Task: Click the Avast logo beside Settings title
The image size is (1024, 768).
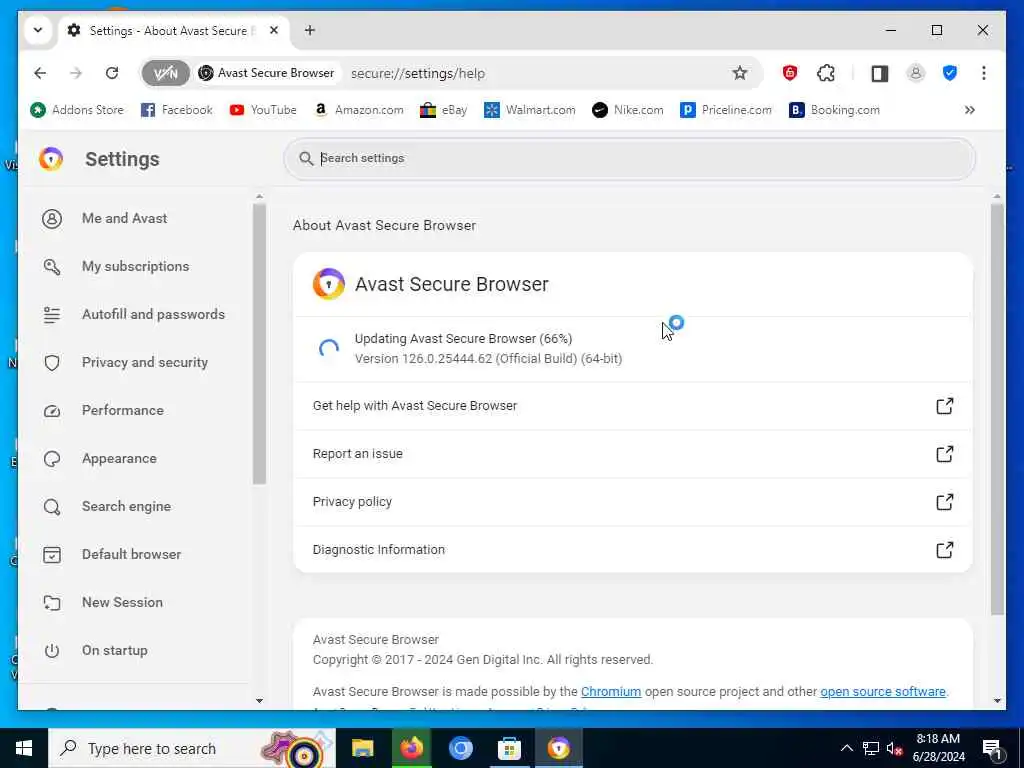Action: tap(51, 159)
